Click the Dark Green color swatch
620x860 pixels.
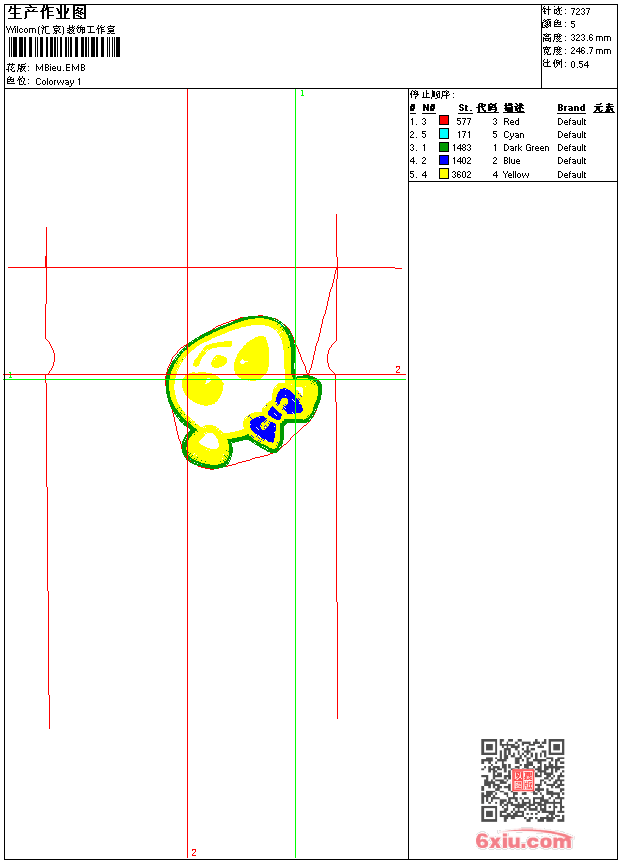pos(444,147)
